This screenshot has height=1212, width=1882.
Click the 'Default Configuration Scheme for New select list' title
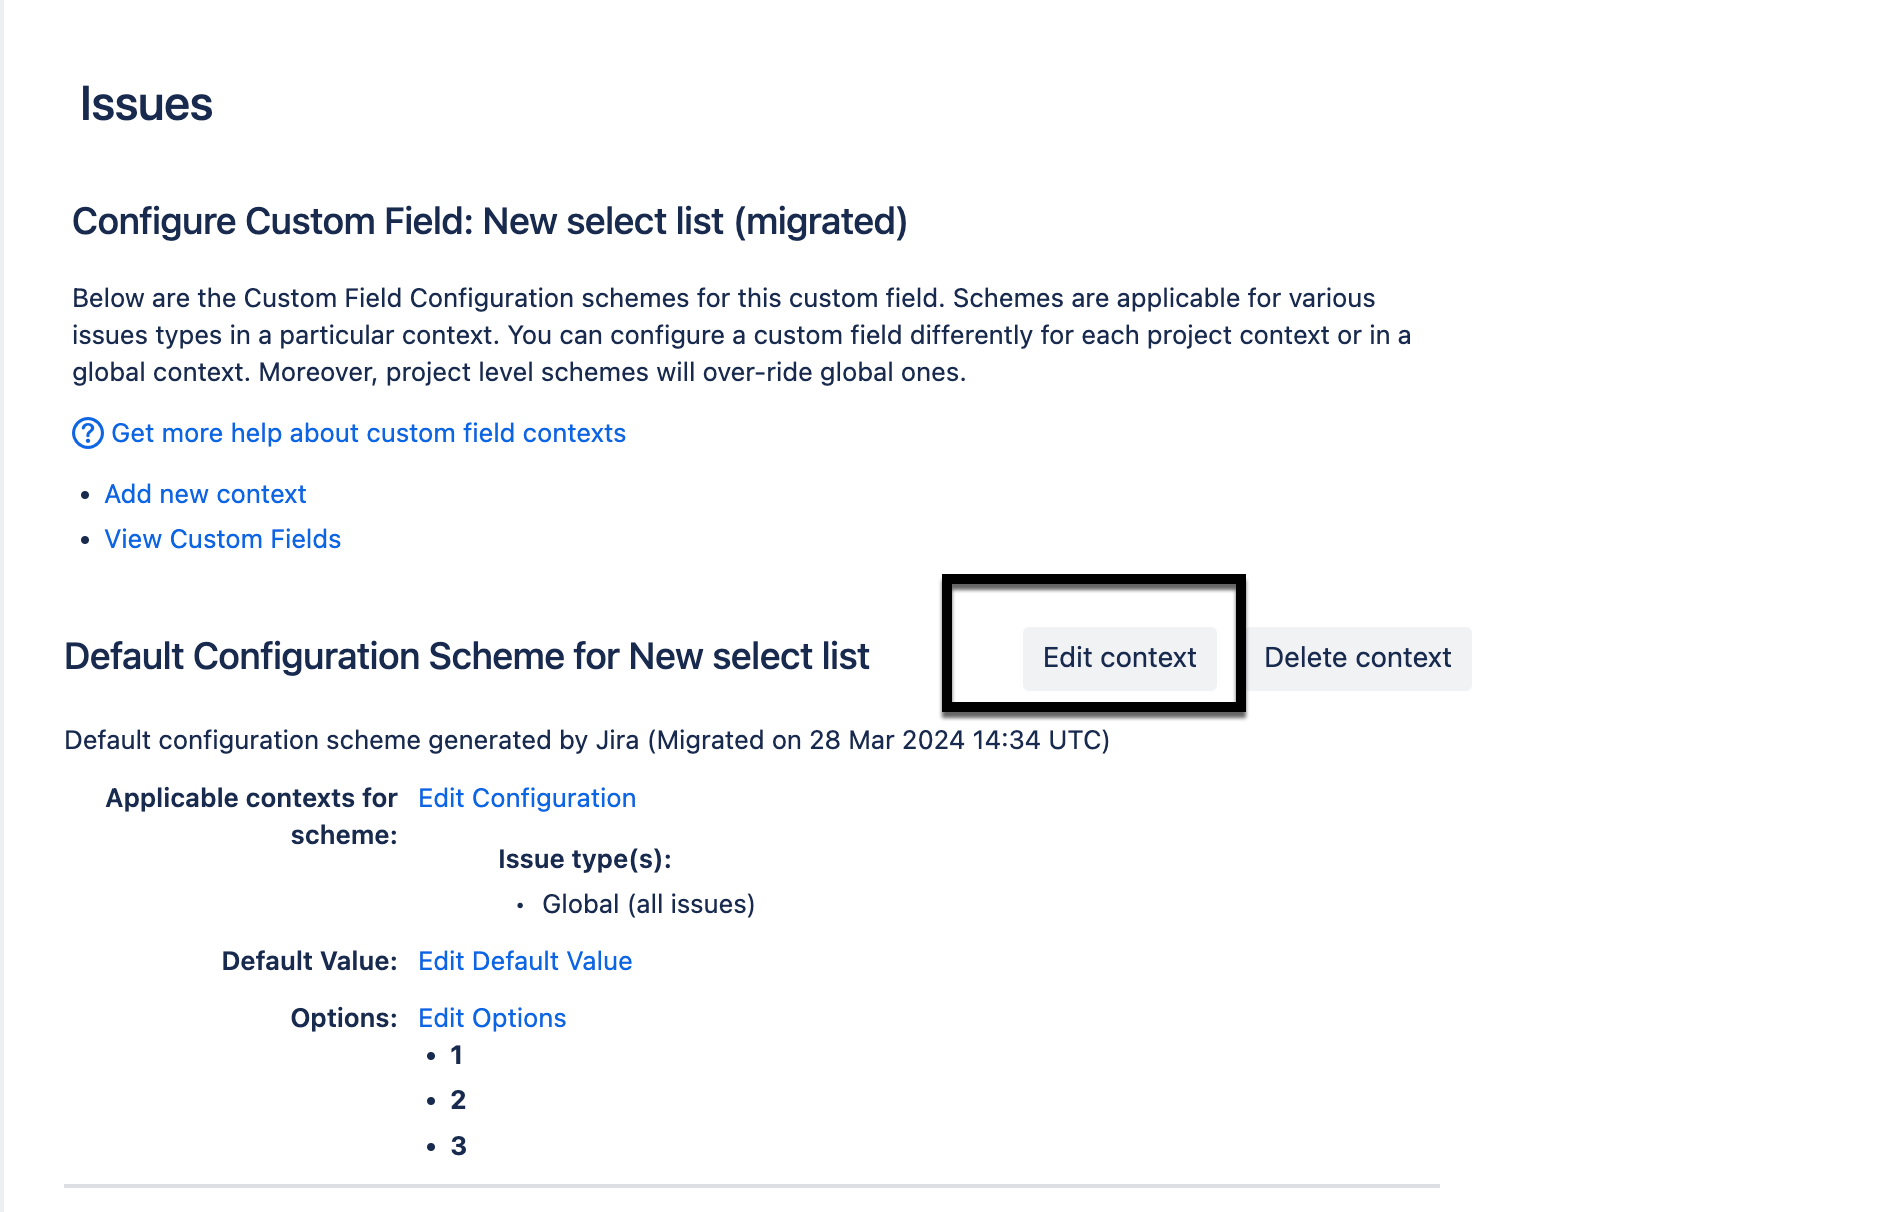click(466, 657)
